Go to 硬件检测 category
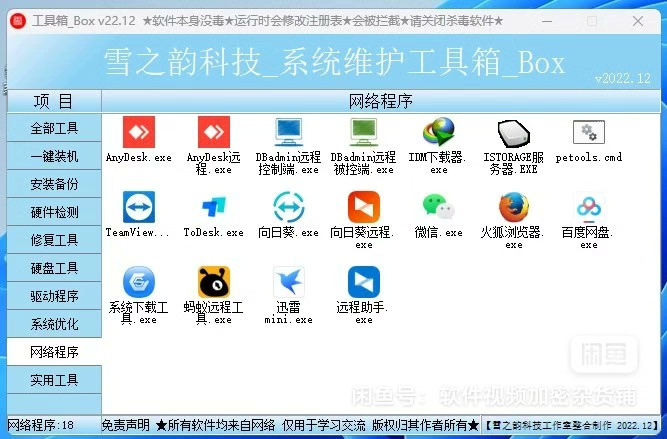 click(54, 212)
